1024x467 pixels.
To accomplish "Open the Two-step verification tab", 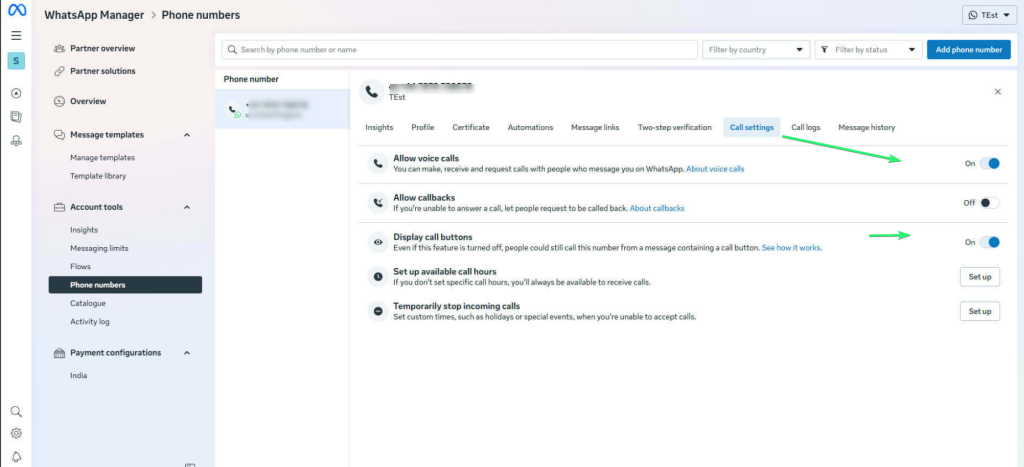I will coord(674,127).
